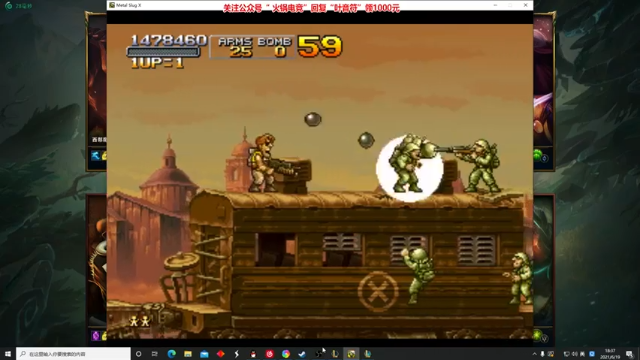
Task: Open the red diamond app on taskbar
Action: pyautogui.click(x=220, y=354)
